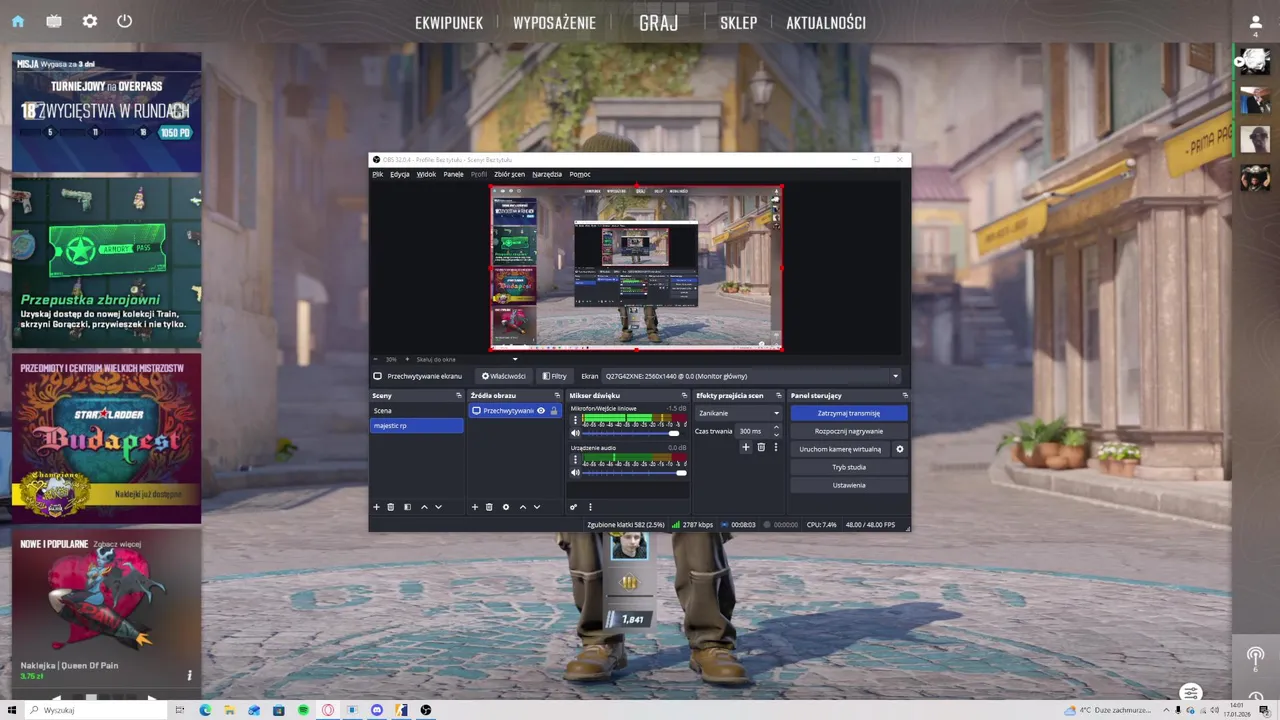The height and width of the screenshot is (720, 1280).
Task: Open the Panele menu in OBS
Action: pos(454,174)
